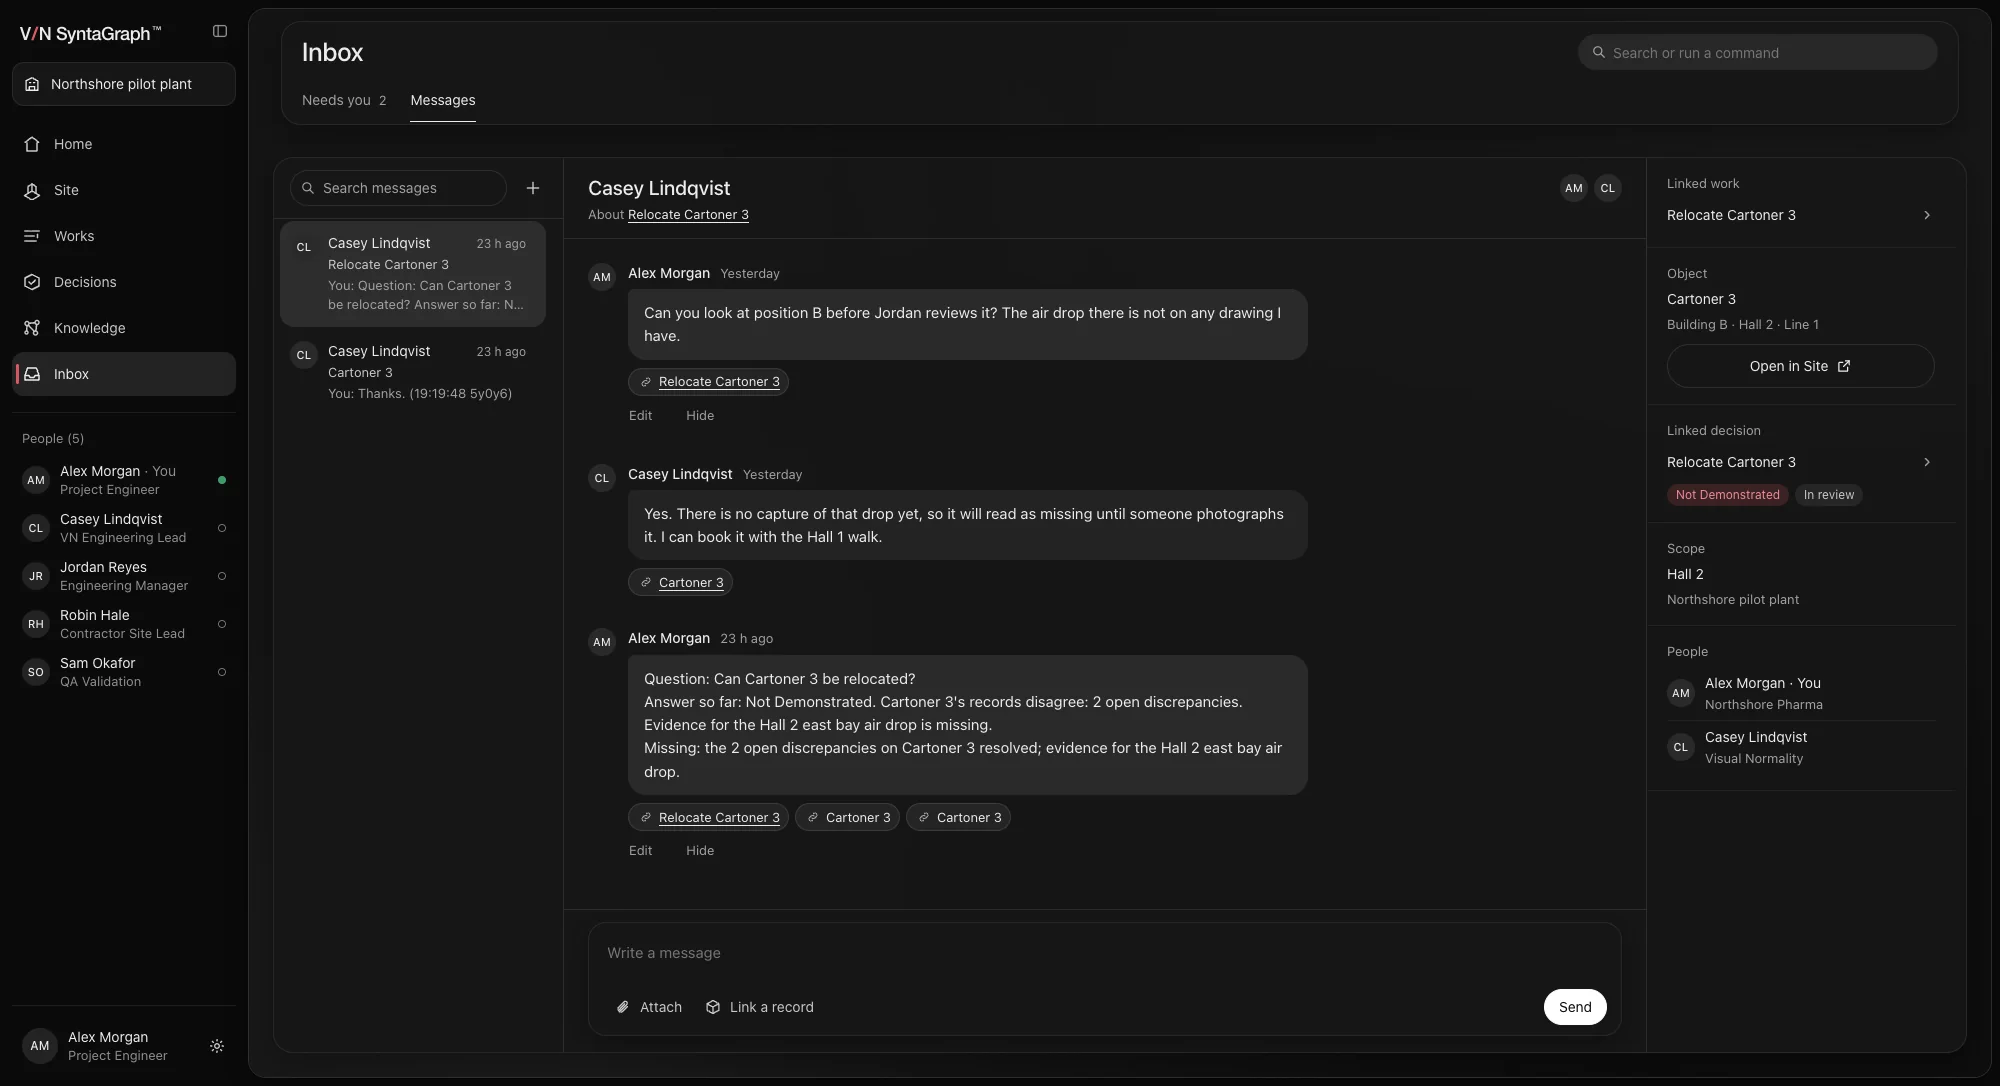Image resolution: width=2000 pixels, height=1086 pixels.
Task: Select Inbox in the sidebar
Action: [124, 374]
